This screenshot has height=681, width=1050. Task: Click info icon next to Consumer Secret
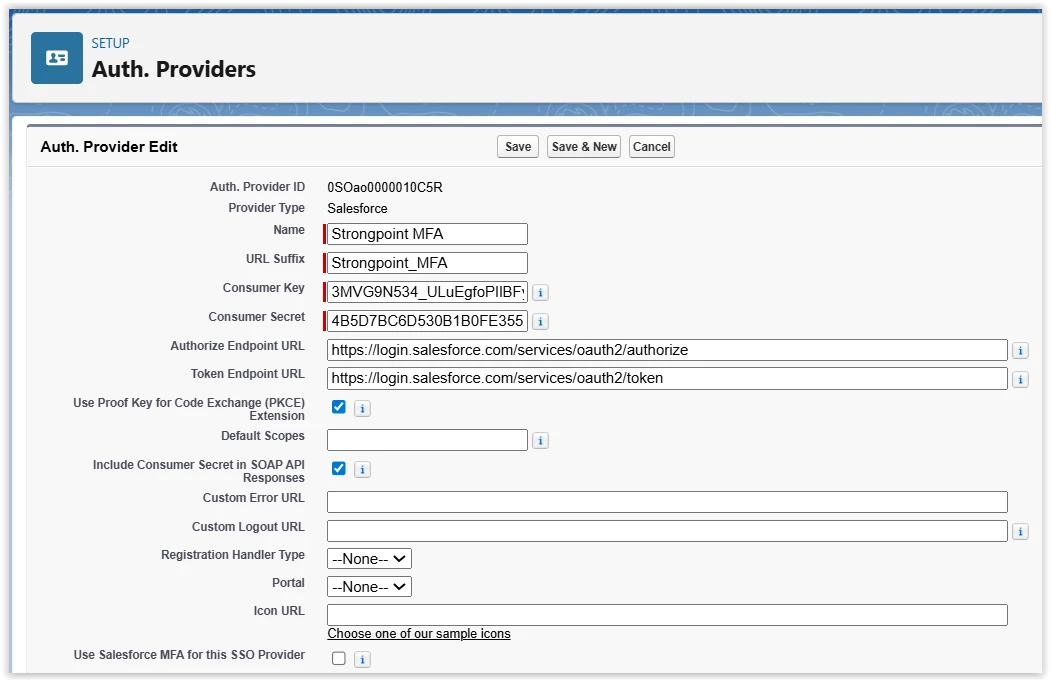[x=540, y=322]
